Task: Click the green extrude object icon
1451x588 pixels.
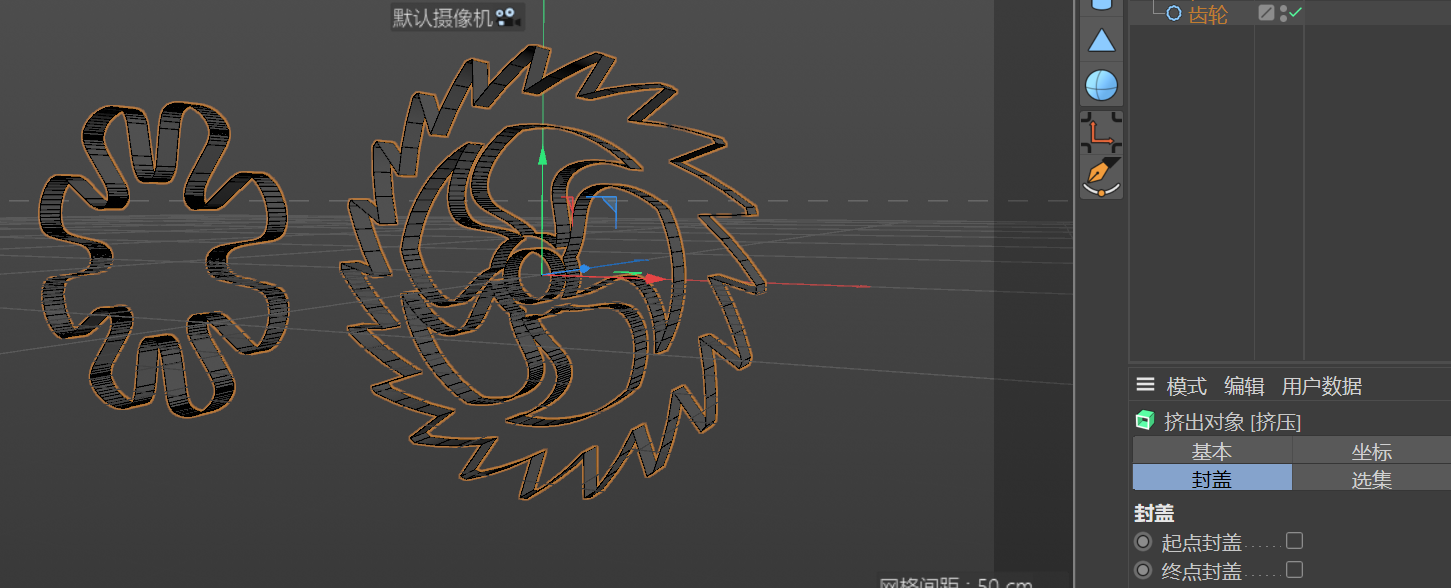Action: (1145, 421)
